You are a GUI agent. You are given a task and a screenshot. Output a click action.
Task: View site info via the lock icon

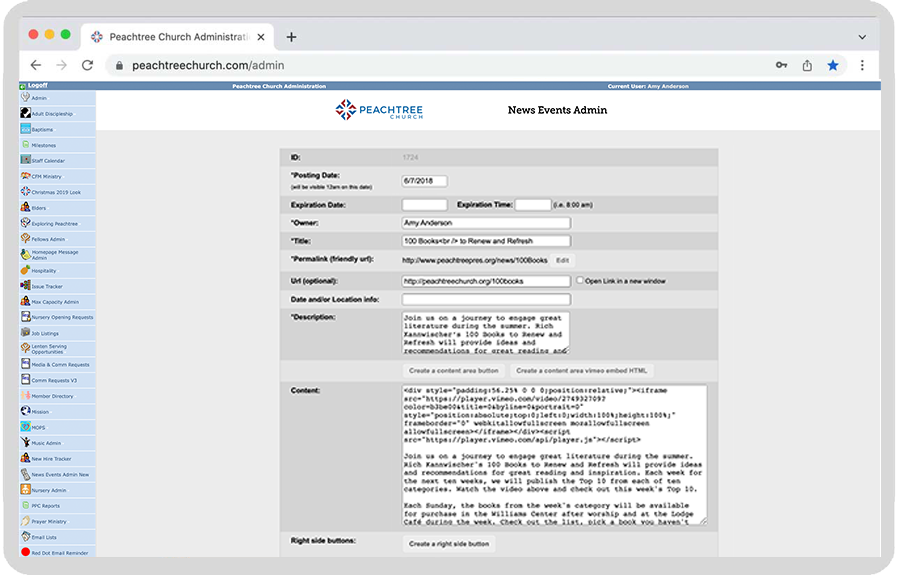tap(119, 65)
